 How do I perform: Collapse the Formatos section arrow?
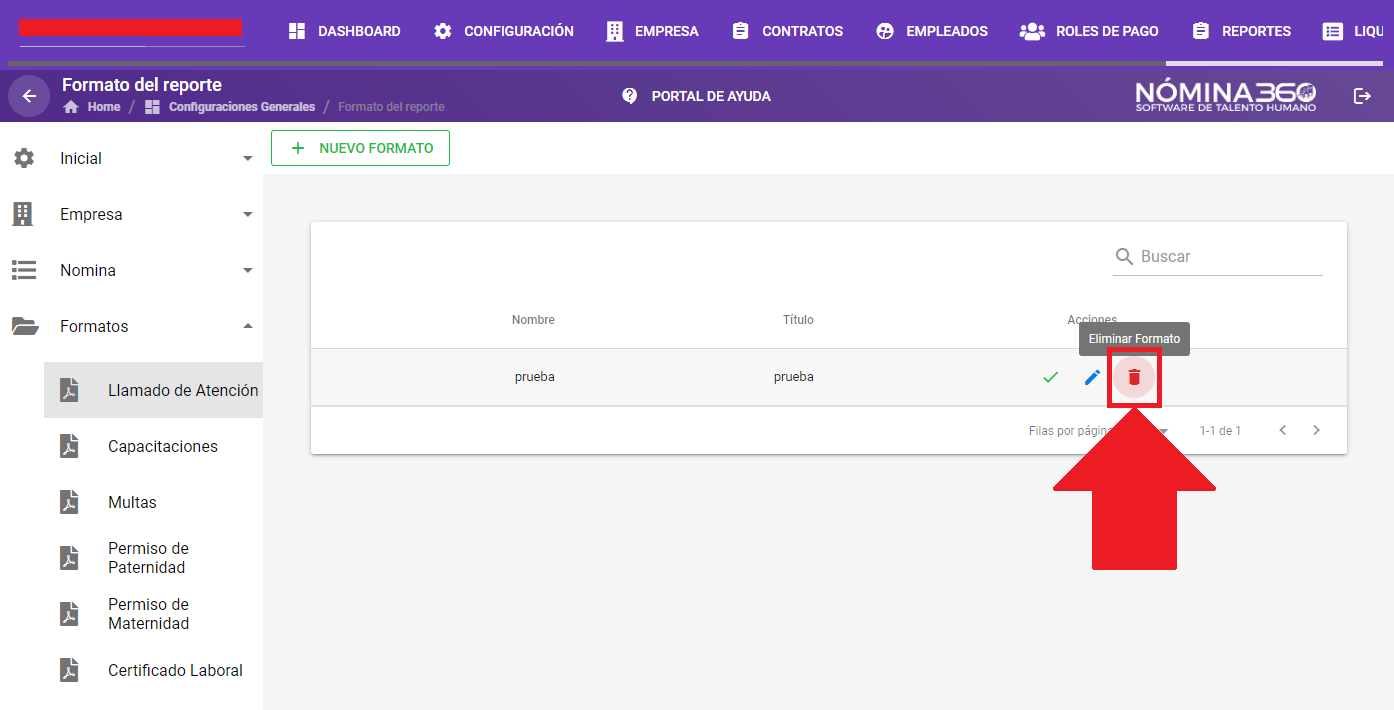[248, 326]
